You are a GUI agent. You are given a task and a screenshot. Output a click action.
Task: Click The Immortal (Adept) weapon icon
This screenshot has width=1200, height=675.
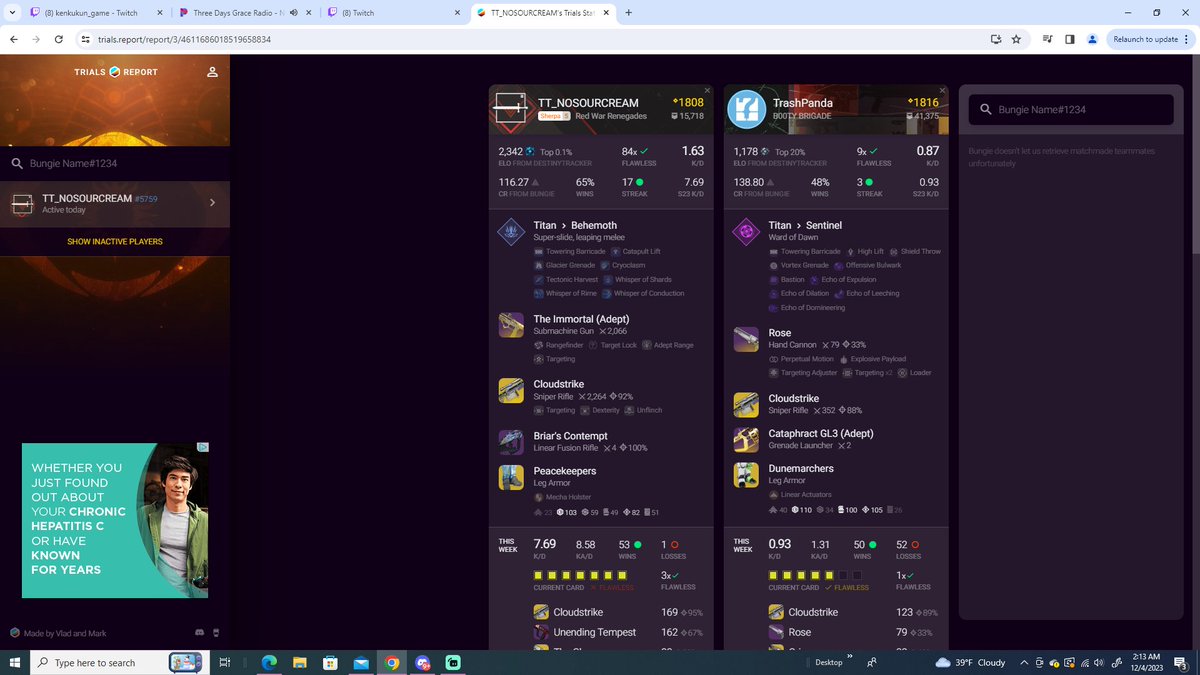(511, 325)
